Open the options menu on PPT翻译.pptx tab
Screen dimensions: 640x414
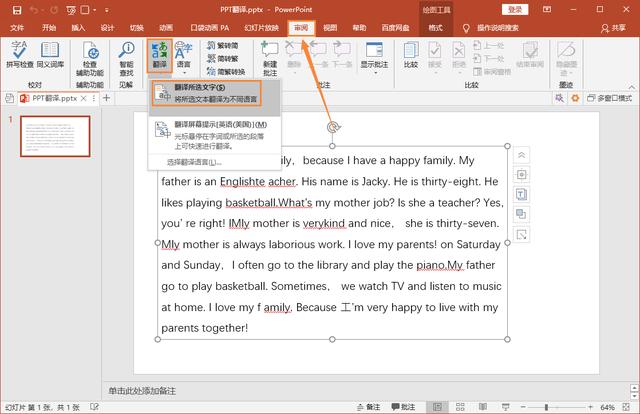tap(94, 98)
